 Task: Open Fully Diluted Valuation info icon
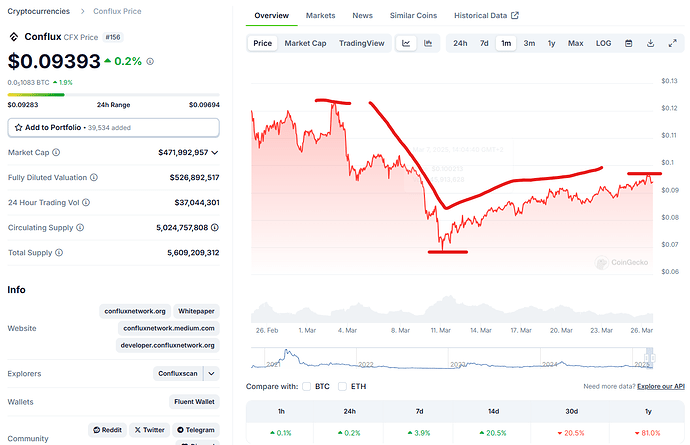pyautogui.click(x=94, y=177)
